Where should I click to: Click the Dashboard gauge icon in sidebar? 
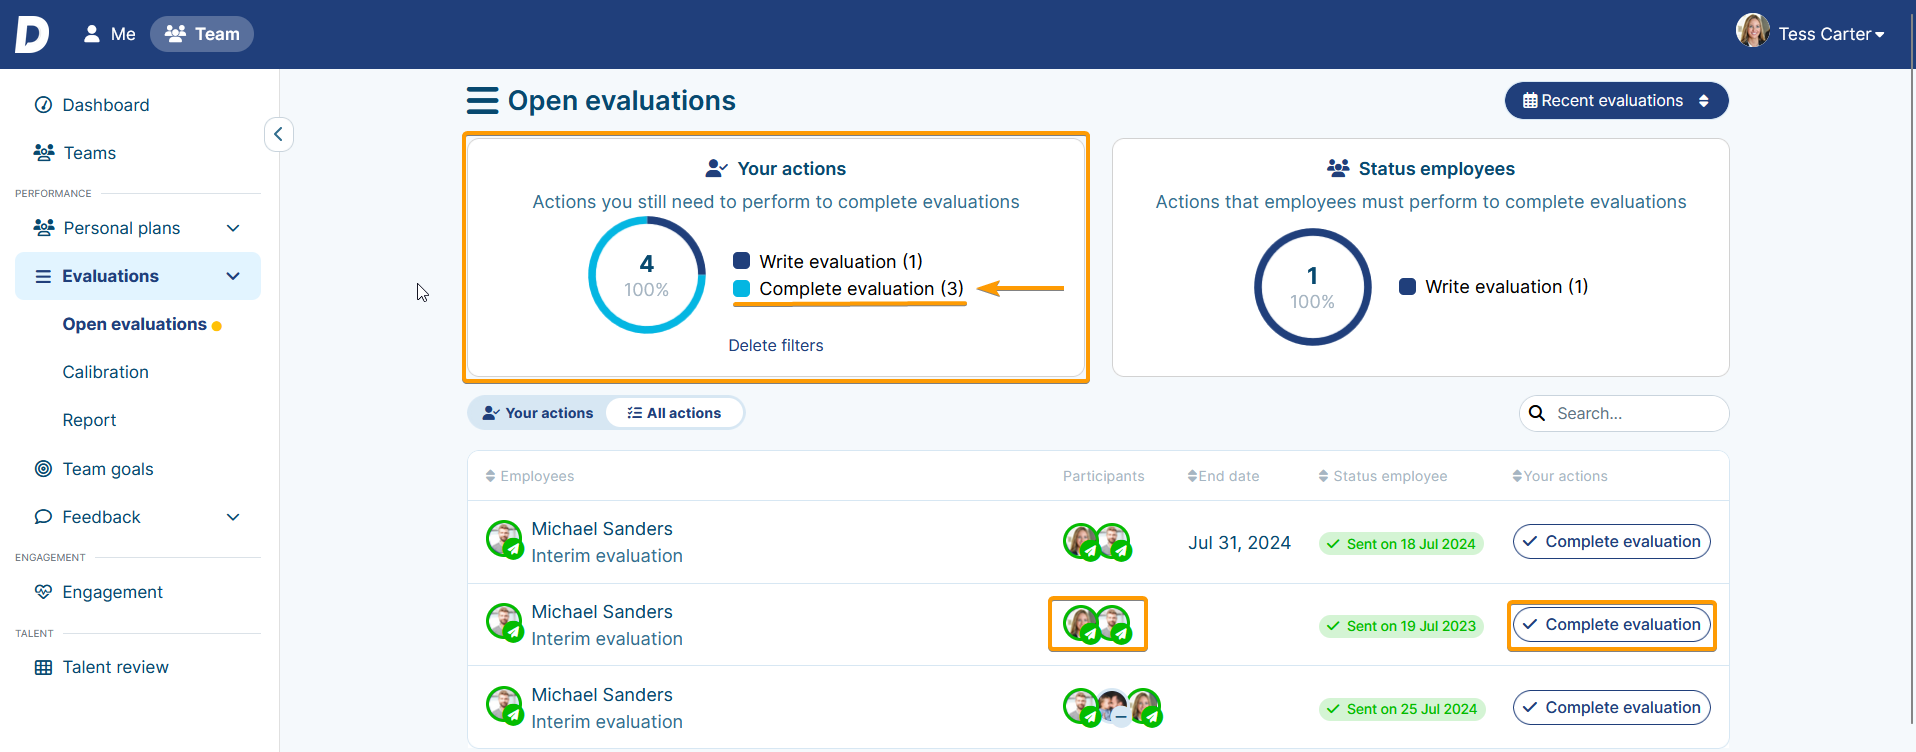(x=43, y=105)
